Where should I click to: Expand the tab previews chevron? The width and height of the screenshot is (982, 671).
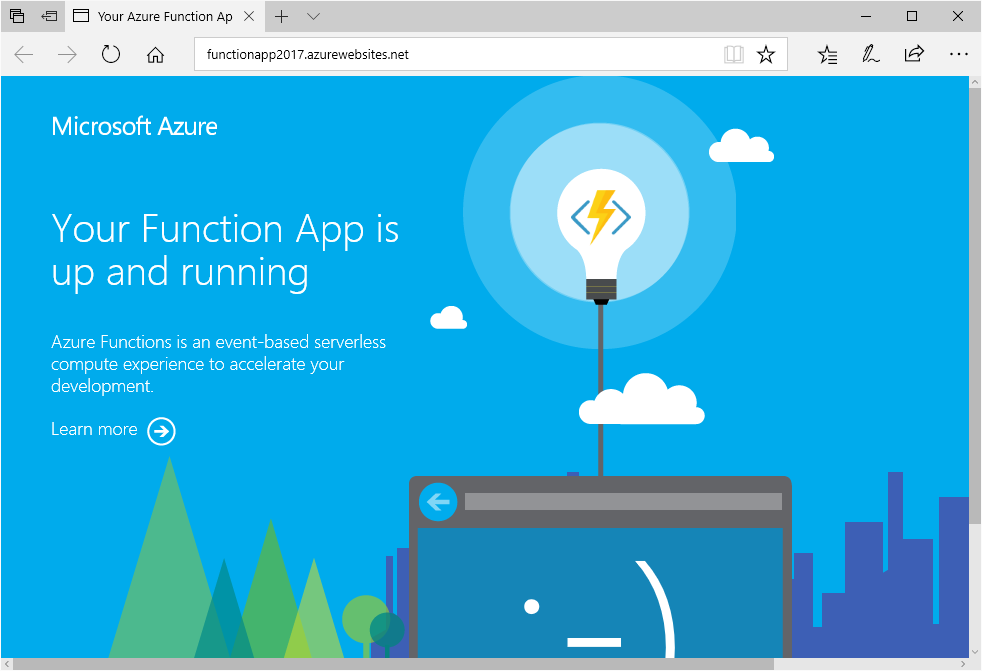click(x=313, y=16)
